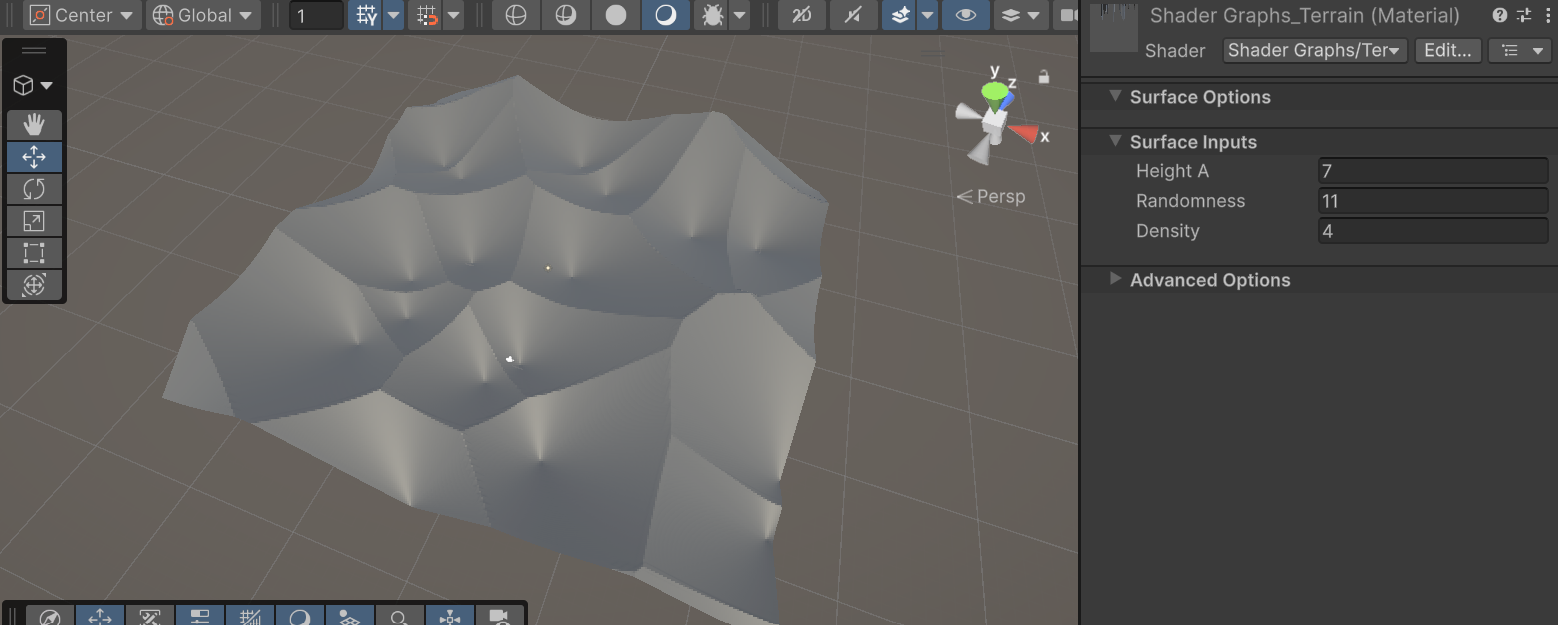This screenshot has height=625, width=1558.
Task: Click the Height A property label
Action: tap(1172, 171)
